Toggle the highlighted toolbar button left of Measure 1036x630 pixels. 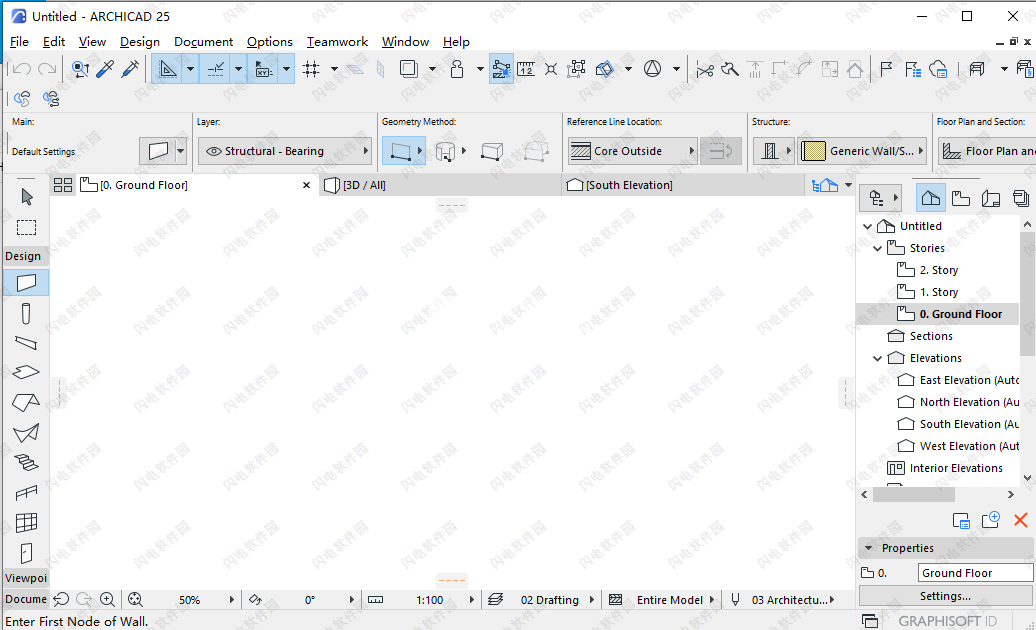501,69
